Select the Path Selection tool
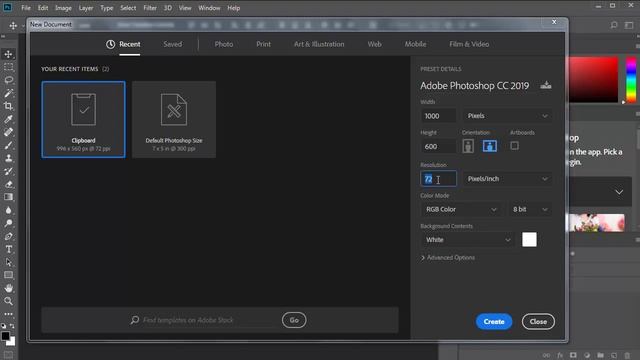The height and width of the screenshot is (360, 640). (8, 262)
